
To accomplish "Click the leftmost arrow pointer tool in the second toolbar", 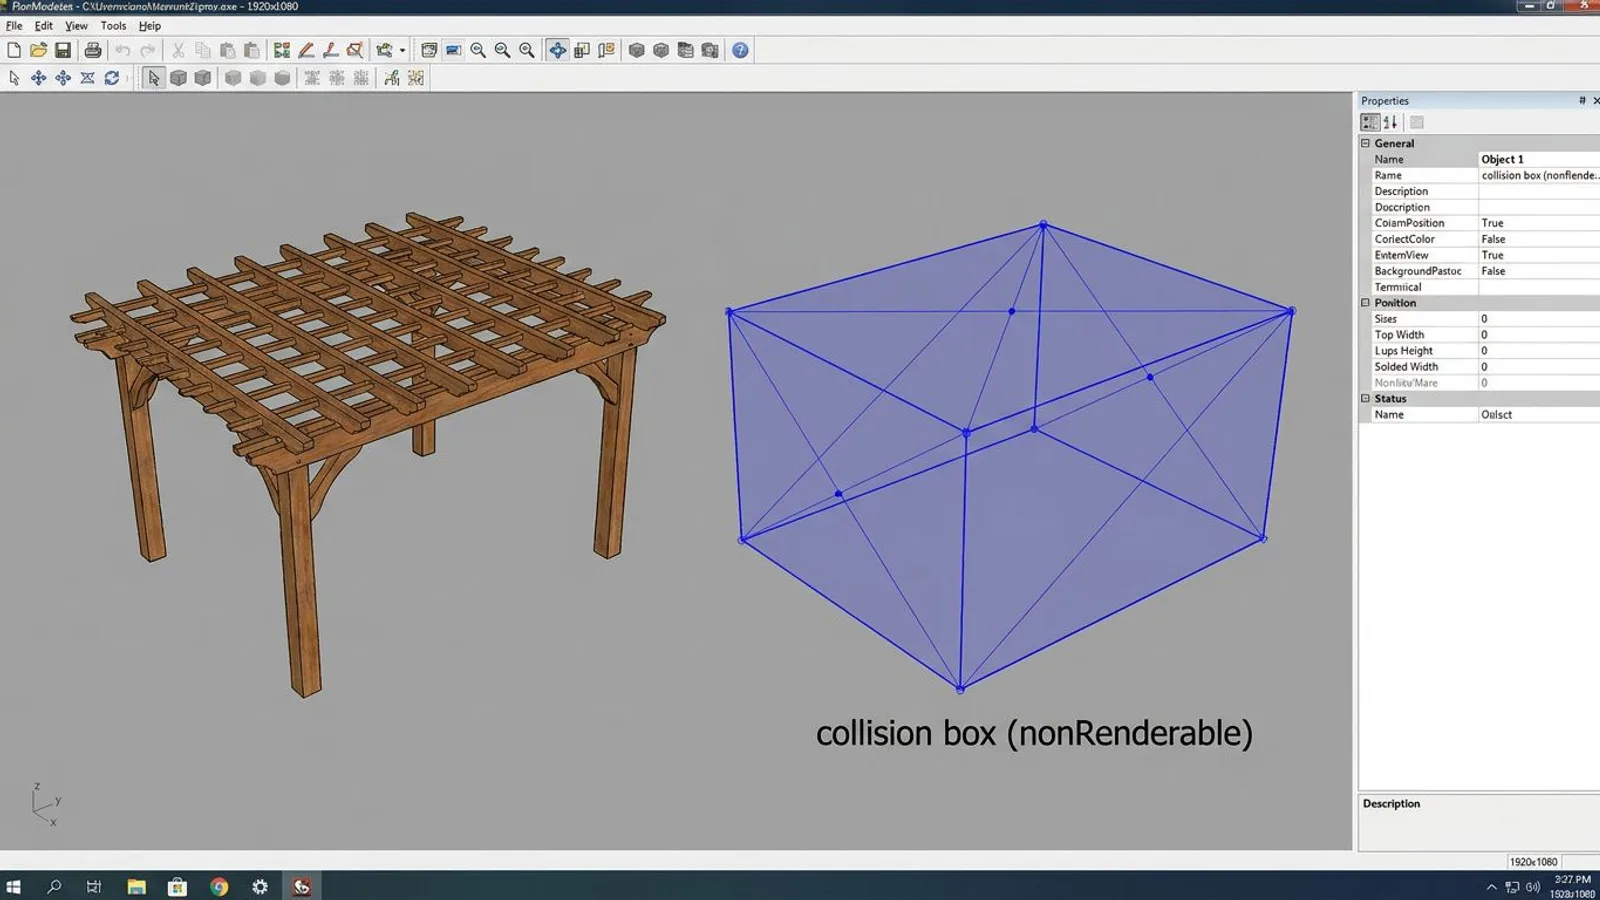I will coord(14,78).
